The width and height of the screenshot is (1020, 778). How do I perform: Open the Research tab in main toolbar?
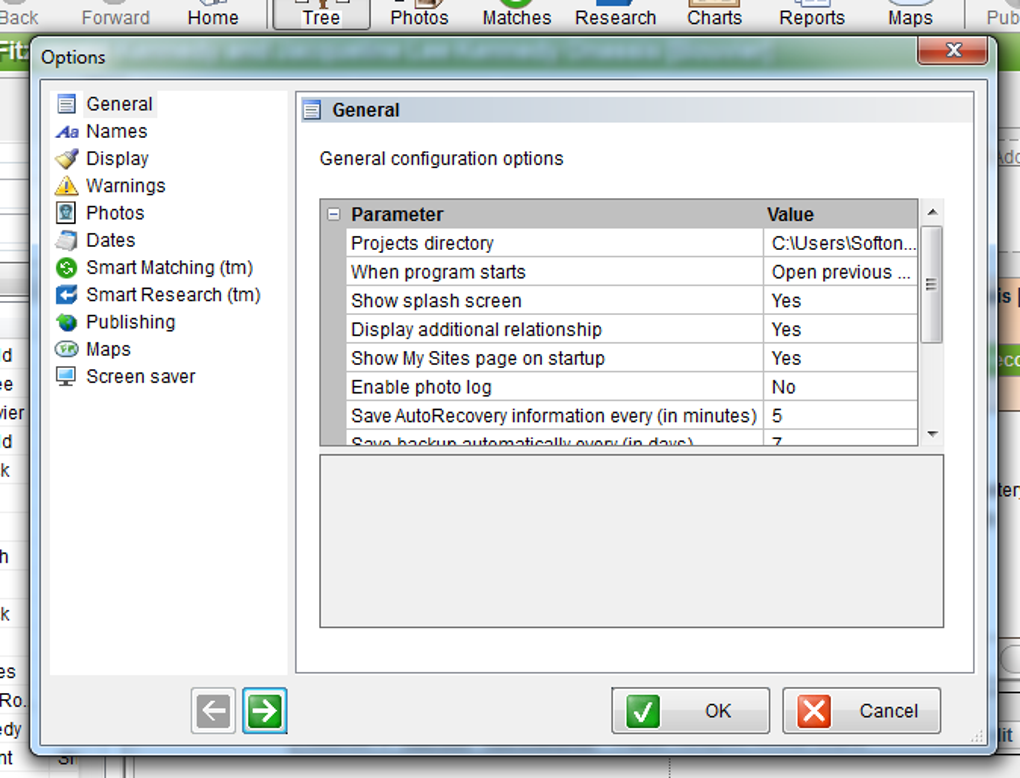615,16
